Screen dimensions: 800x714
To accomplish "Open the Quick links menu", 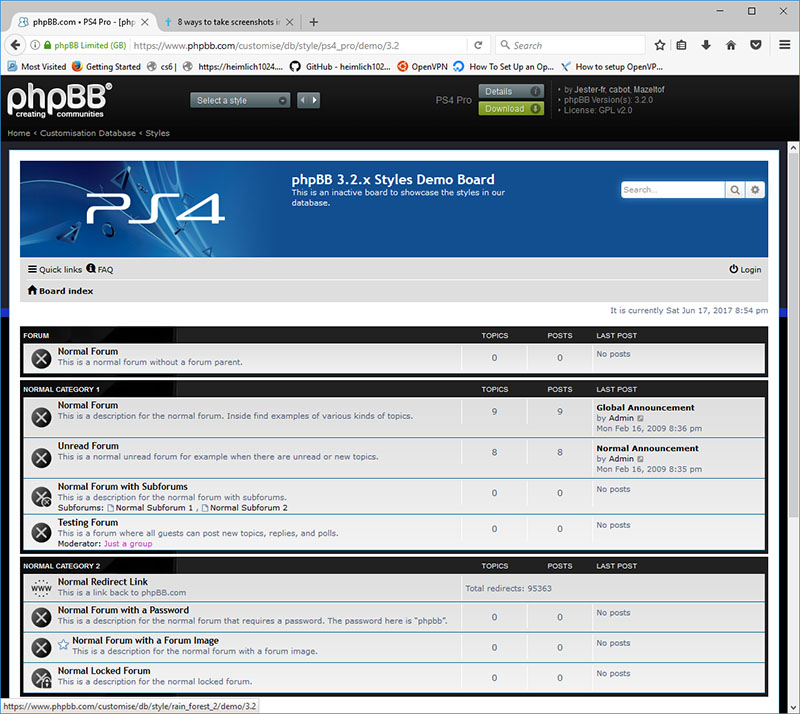I will click(55, 269).
